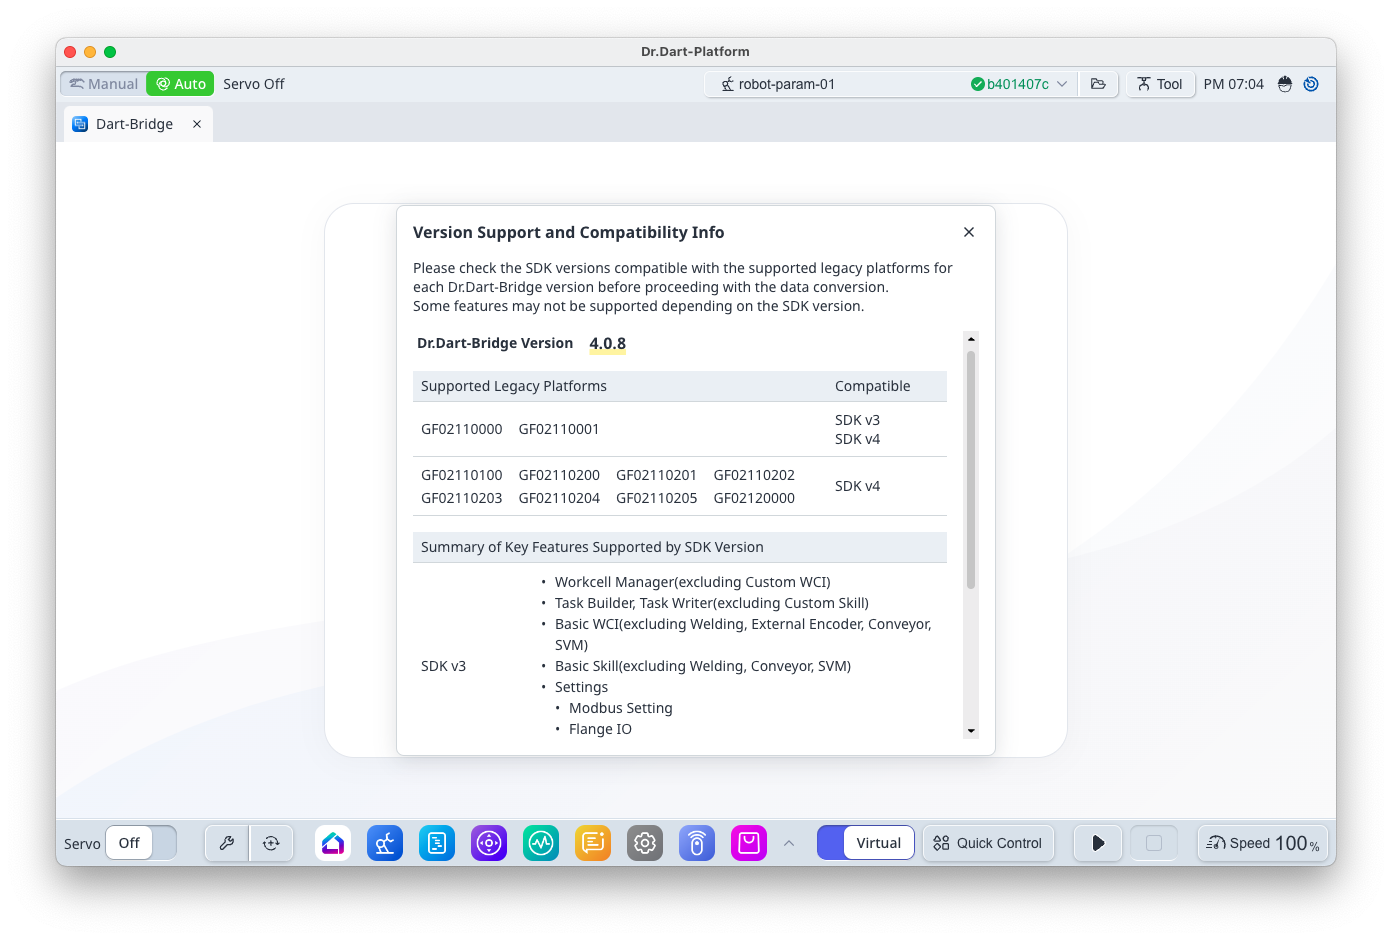
Task: Open the purple jog target module
Action: click(489, 843)
